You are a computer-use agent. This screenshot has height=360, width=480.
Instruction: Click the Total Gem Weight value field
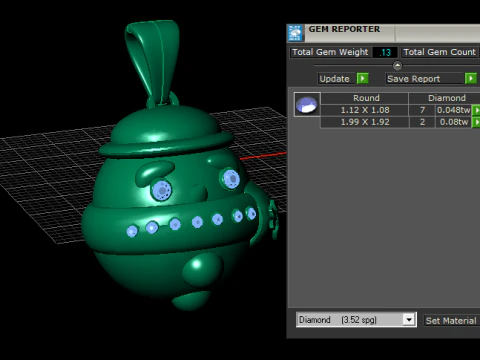pyautogui.click(x=385, y=52)
